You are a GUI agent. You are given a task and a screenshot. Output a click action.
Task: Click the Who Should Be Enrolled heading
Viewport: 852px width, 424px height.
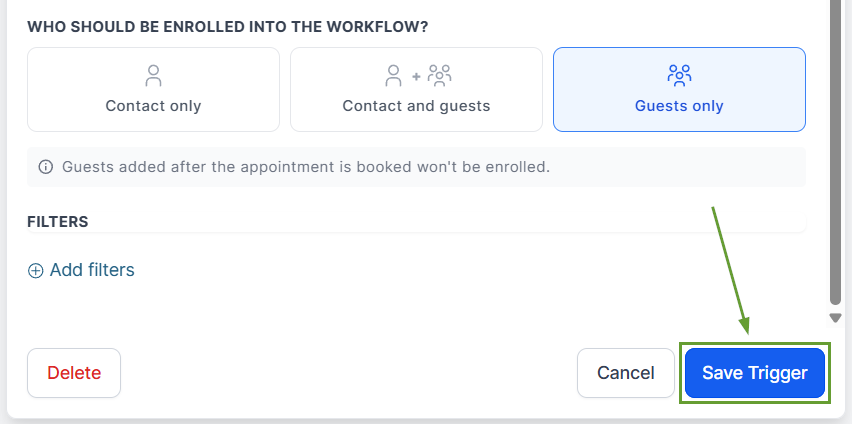coord(235,27)
